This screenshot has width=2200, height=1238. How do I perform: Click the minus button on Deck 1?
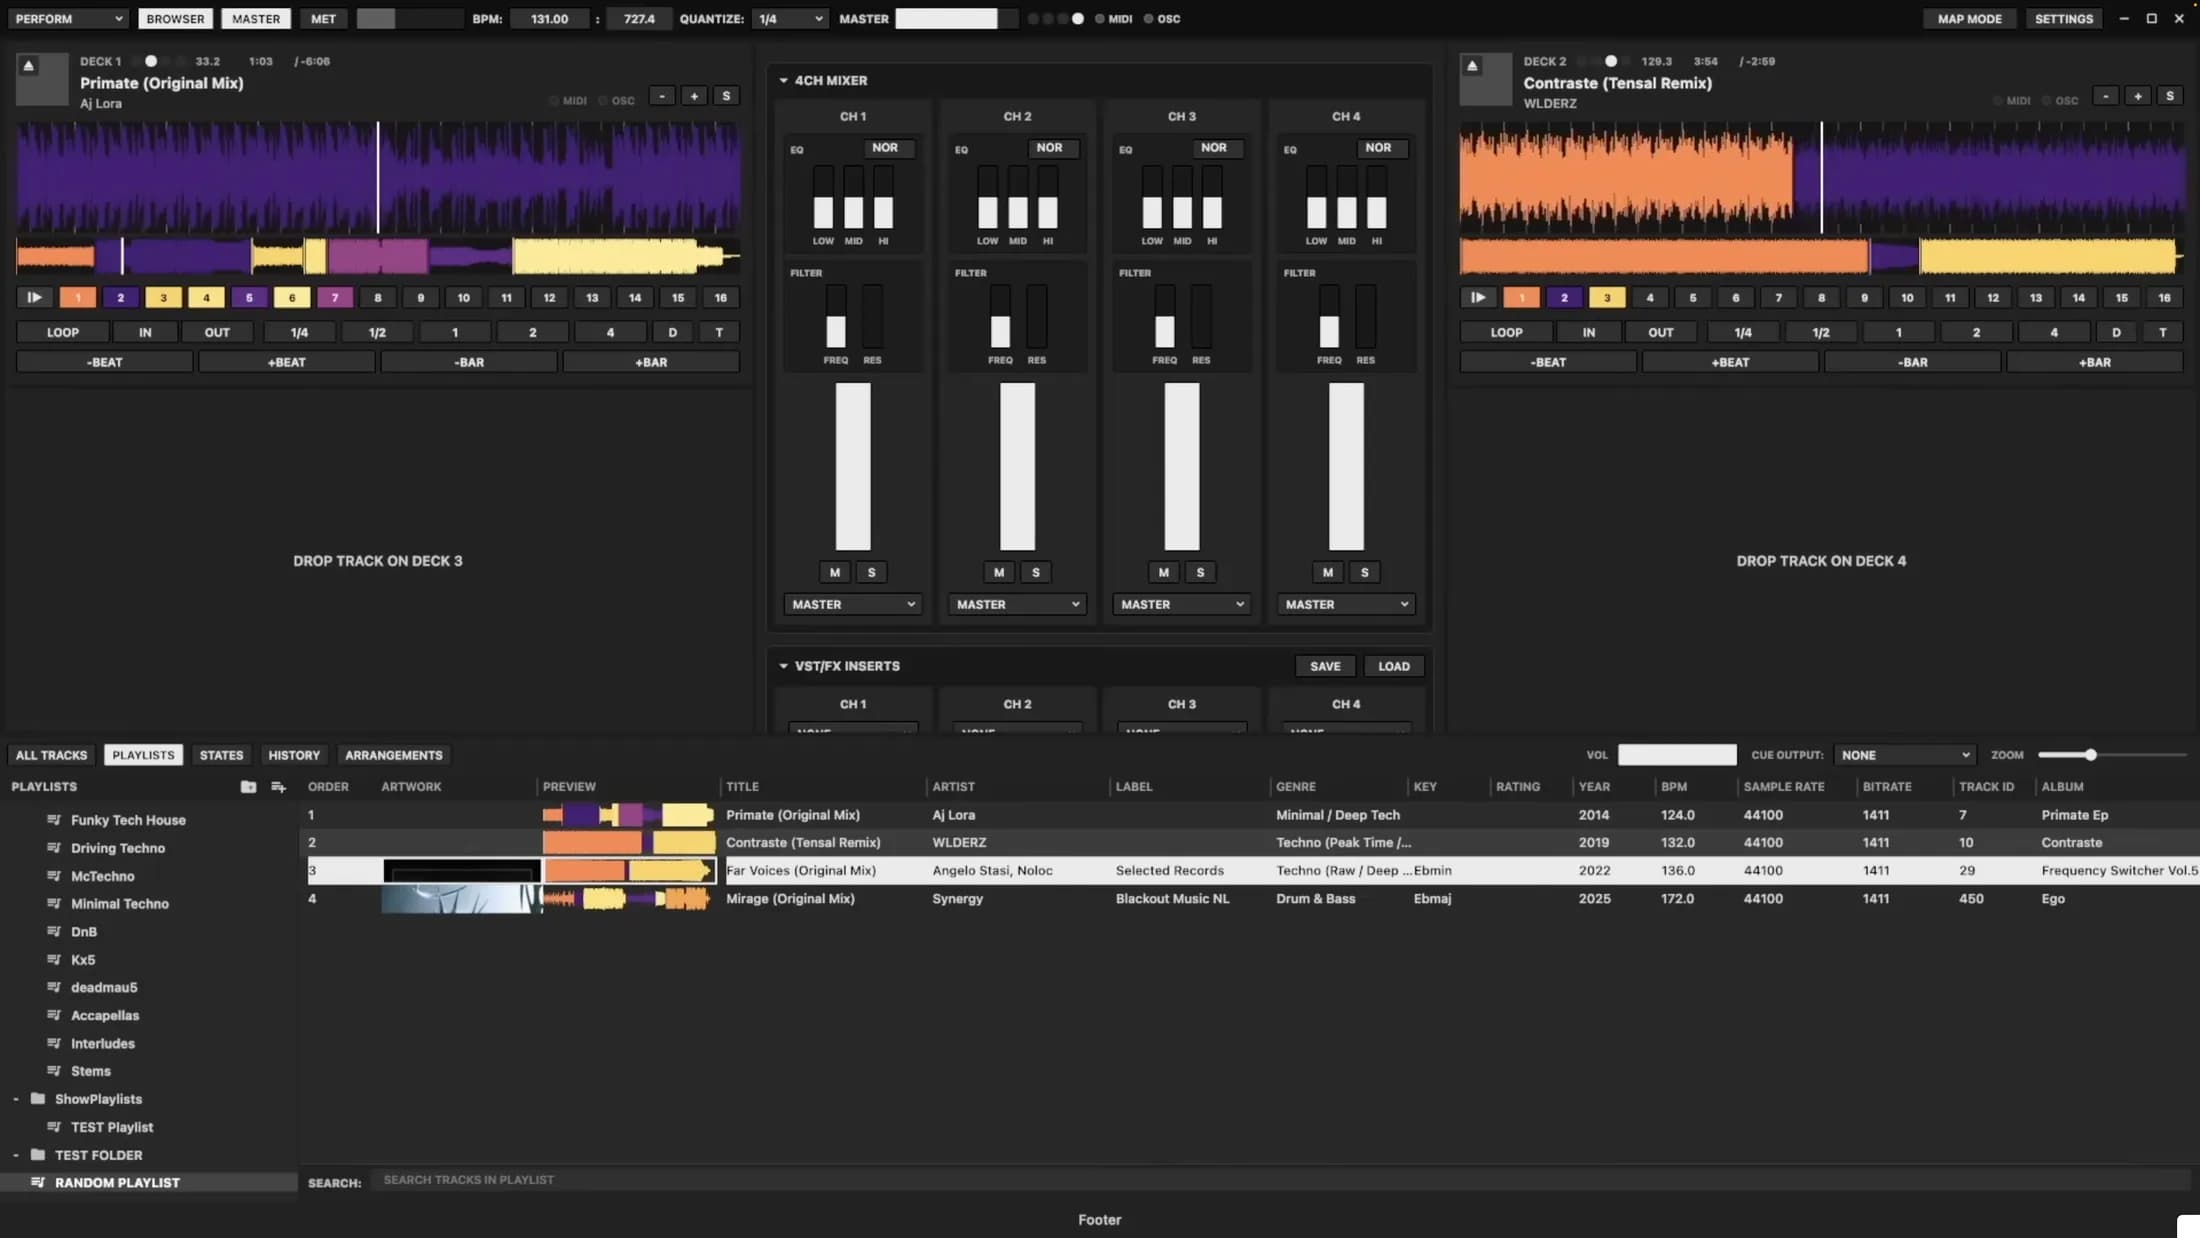tap(662, 96)
